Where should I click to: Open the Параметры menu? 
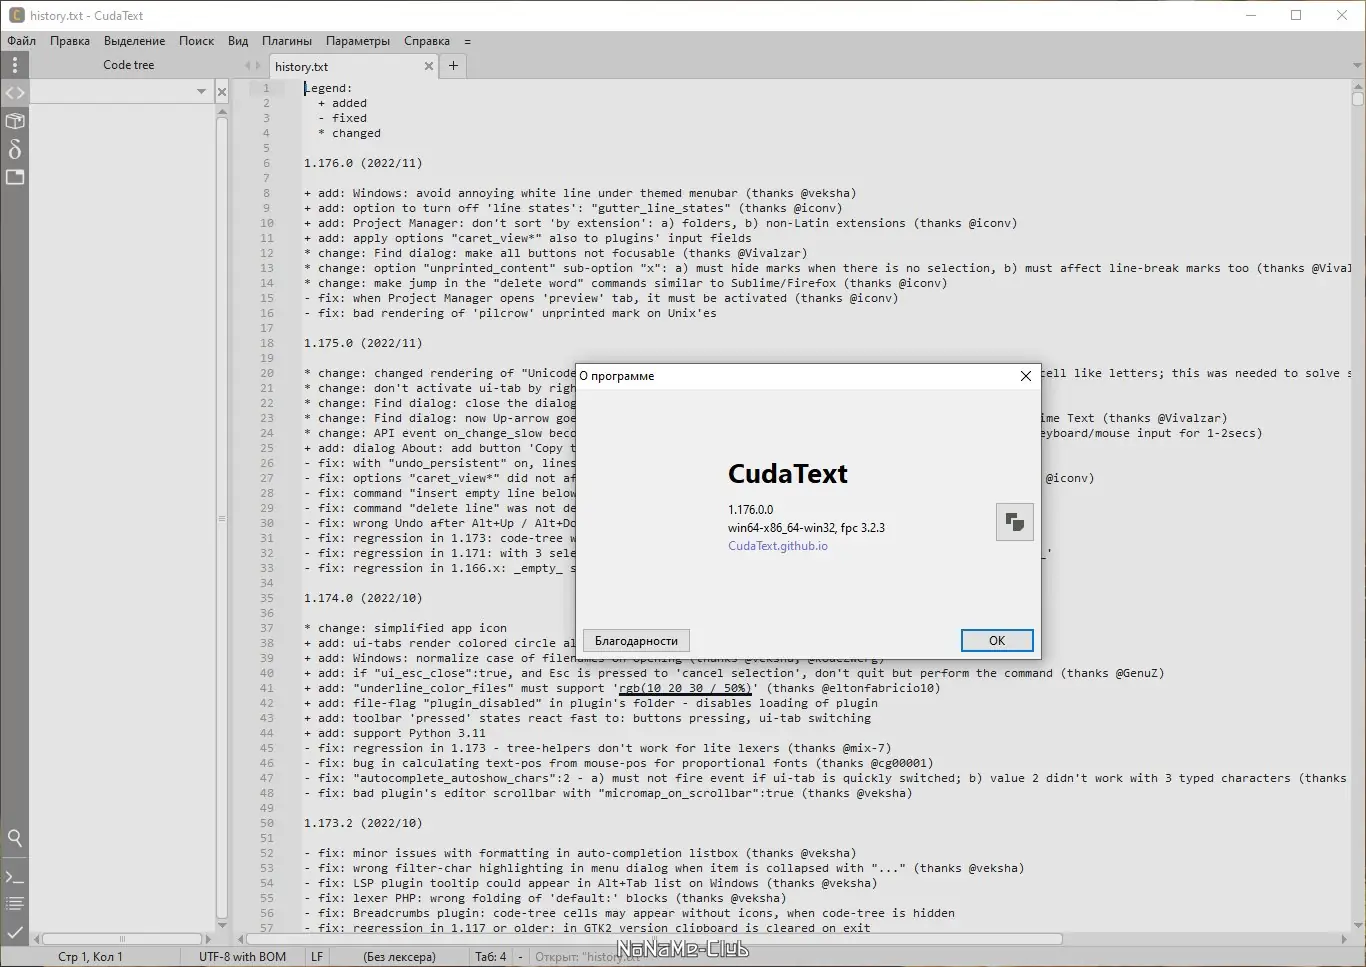(x=358, y=41)
